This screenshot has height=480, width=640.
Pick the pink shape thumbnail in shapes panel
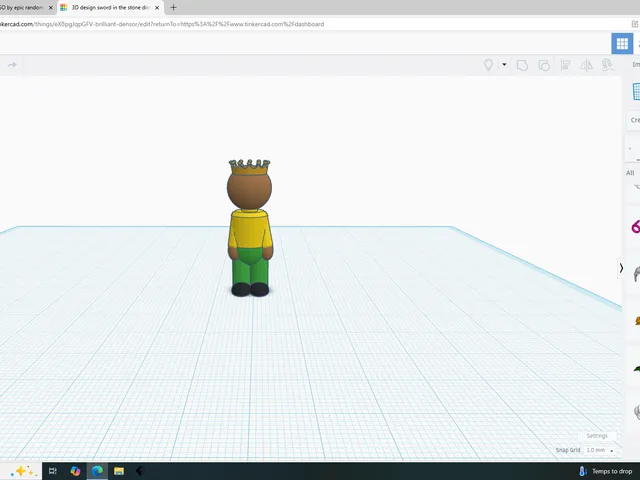[x=636, y=227]
